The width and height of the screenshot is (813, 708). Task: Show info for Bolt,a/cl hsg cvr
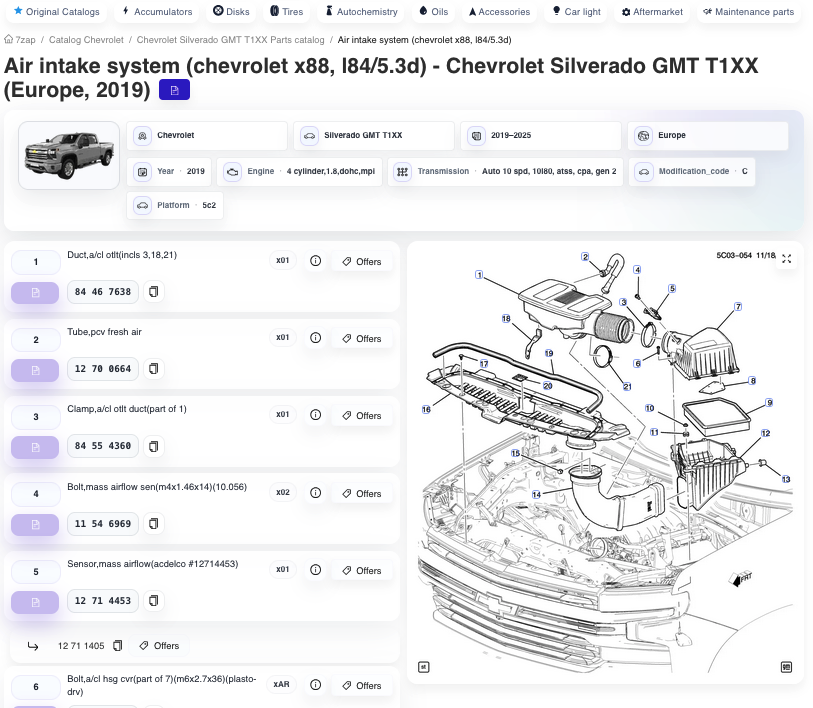pyautogui.click(x=315, y=685)
